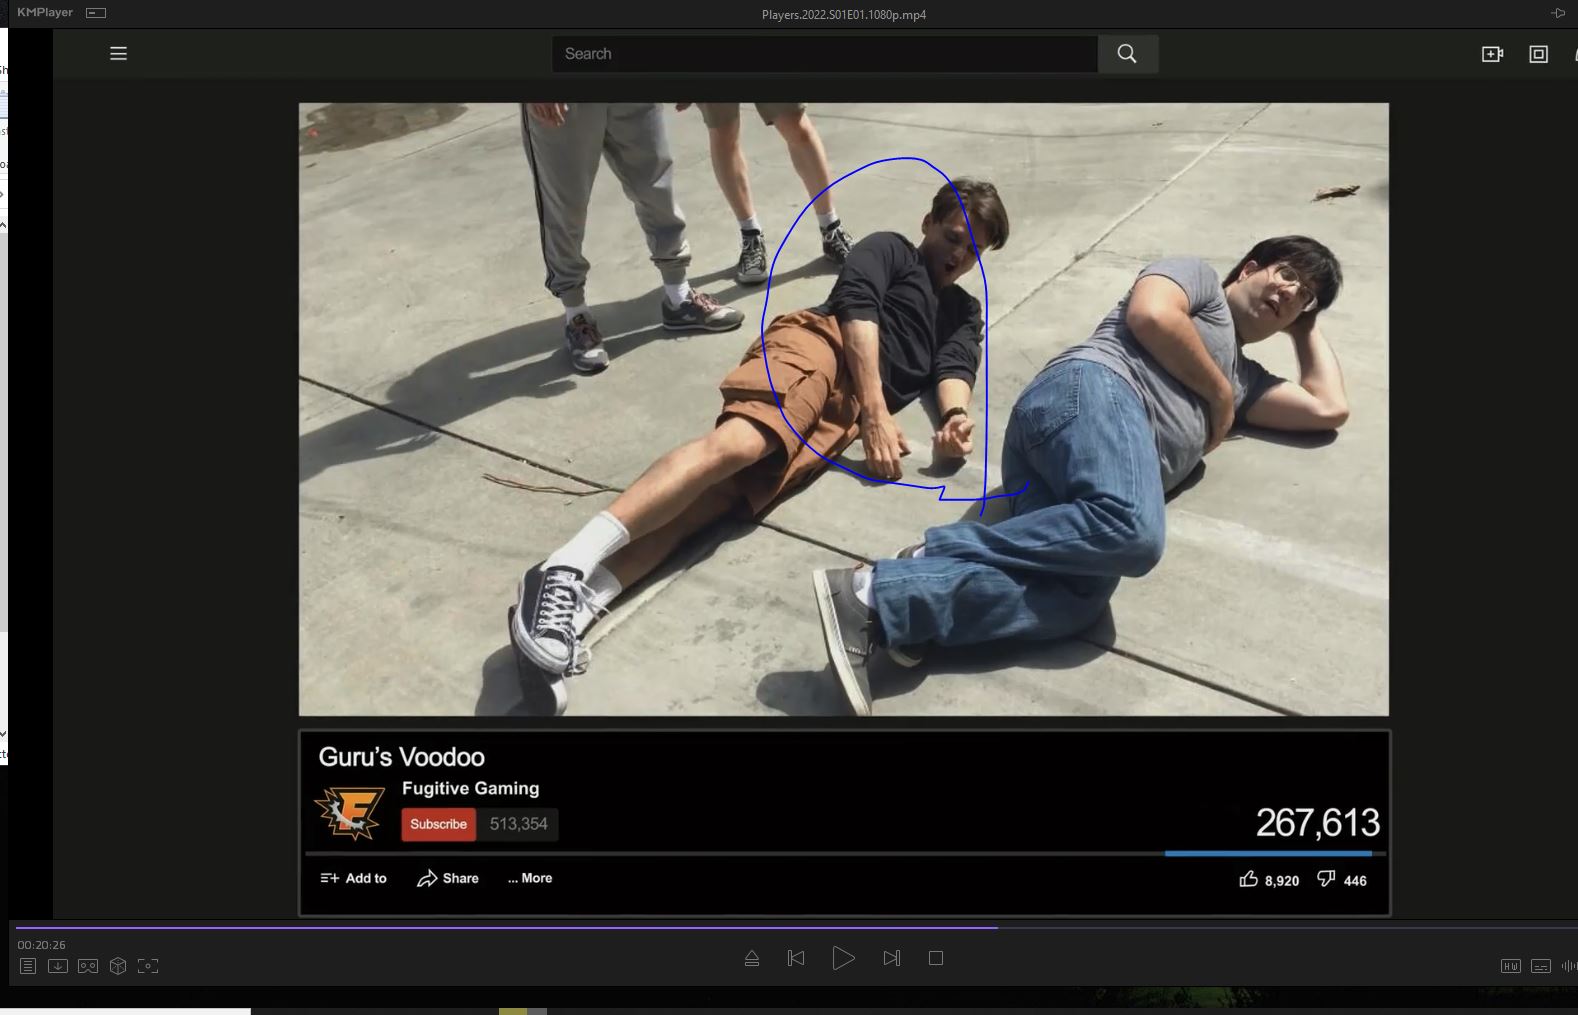
Task: Open the playlist panel icon
Action: (28, 966)
